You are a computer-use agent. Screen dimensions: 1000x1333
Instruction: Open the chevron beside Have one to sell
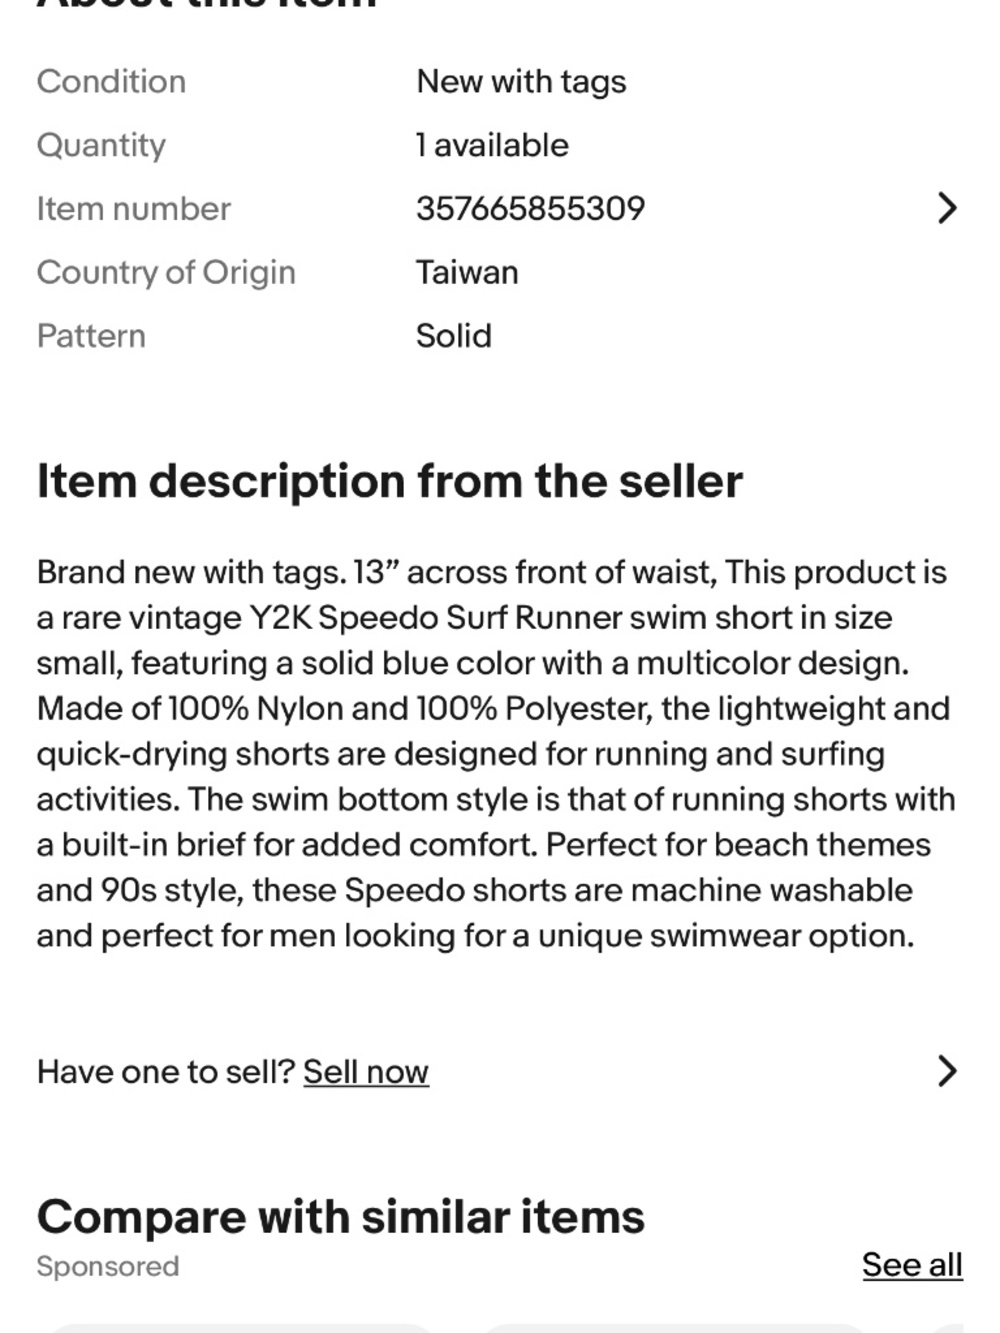(946, 1071)
